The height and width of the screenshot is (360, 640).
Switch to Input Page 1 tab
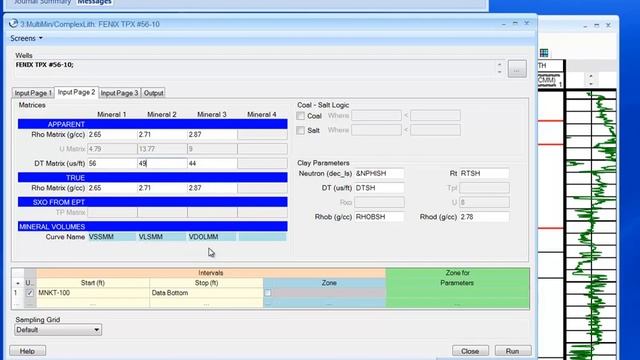pos(33,93)
